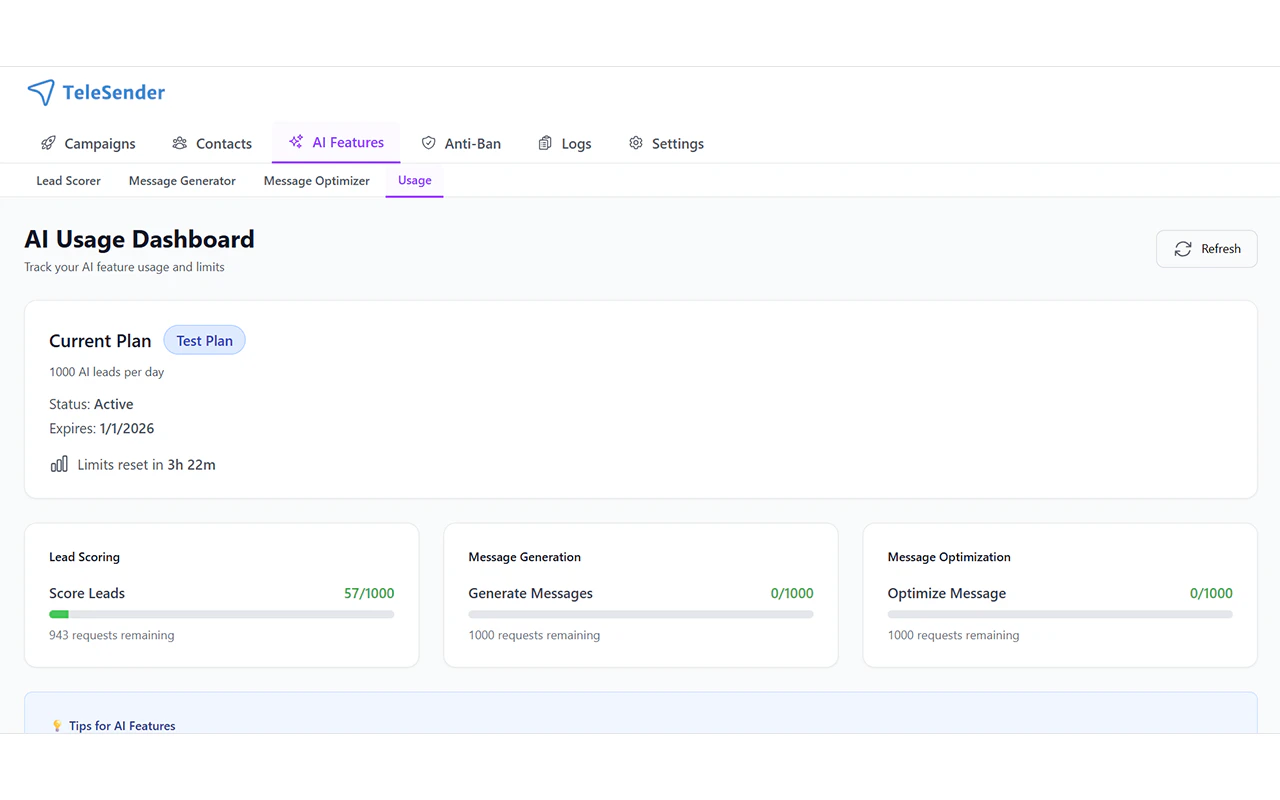Click the TeleSender paper plane logo icon
Image resolution: width=1280 pixels, height=800 pixels.
[41, 92]
